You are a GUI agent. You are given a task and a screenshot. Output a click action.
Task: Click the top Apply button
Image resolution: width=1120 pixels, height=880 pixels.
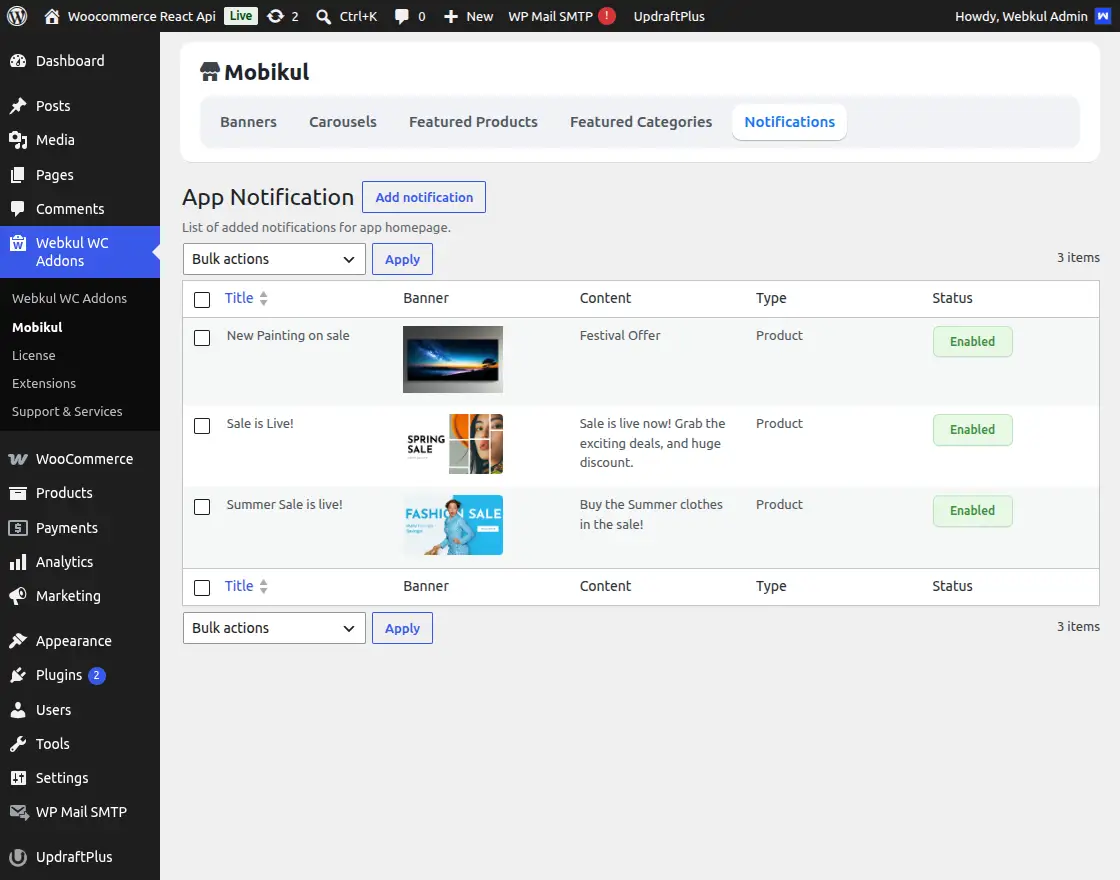(402, 259)
